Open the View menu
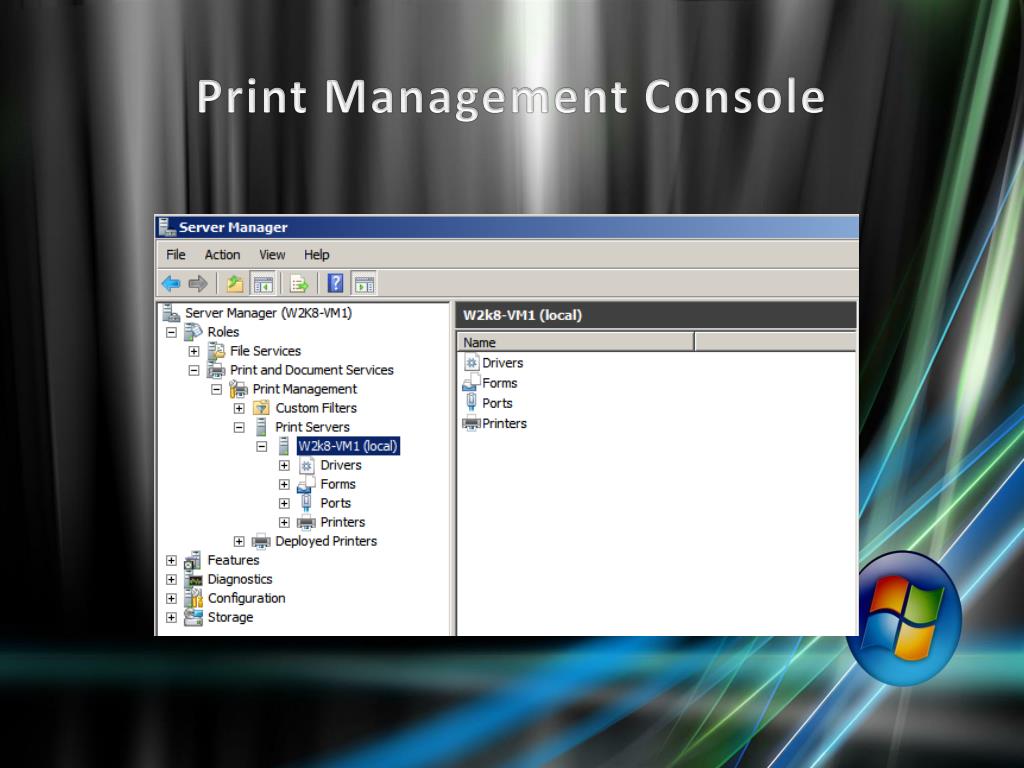This screenshot has width=1024, height=768. pos(272,254)
